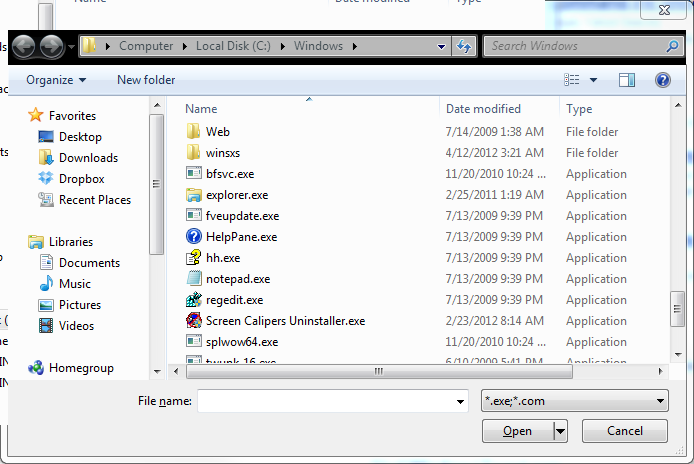Viewport: 694px width, 464px height.
Task: Create a New folder
Action: [x=146, y=80]
